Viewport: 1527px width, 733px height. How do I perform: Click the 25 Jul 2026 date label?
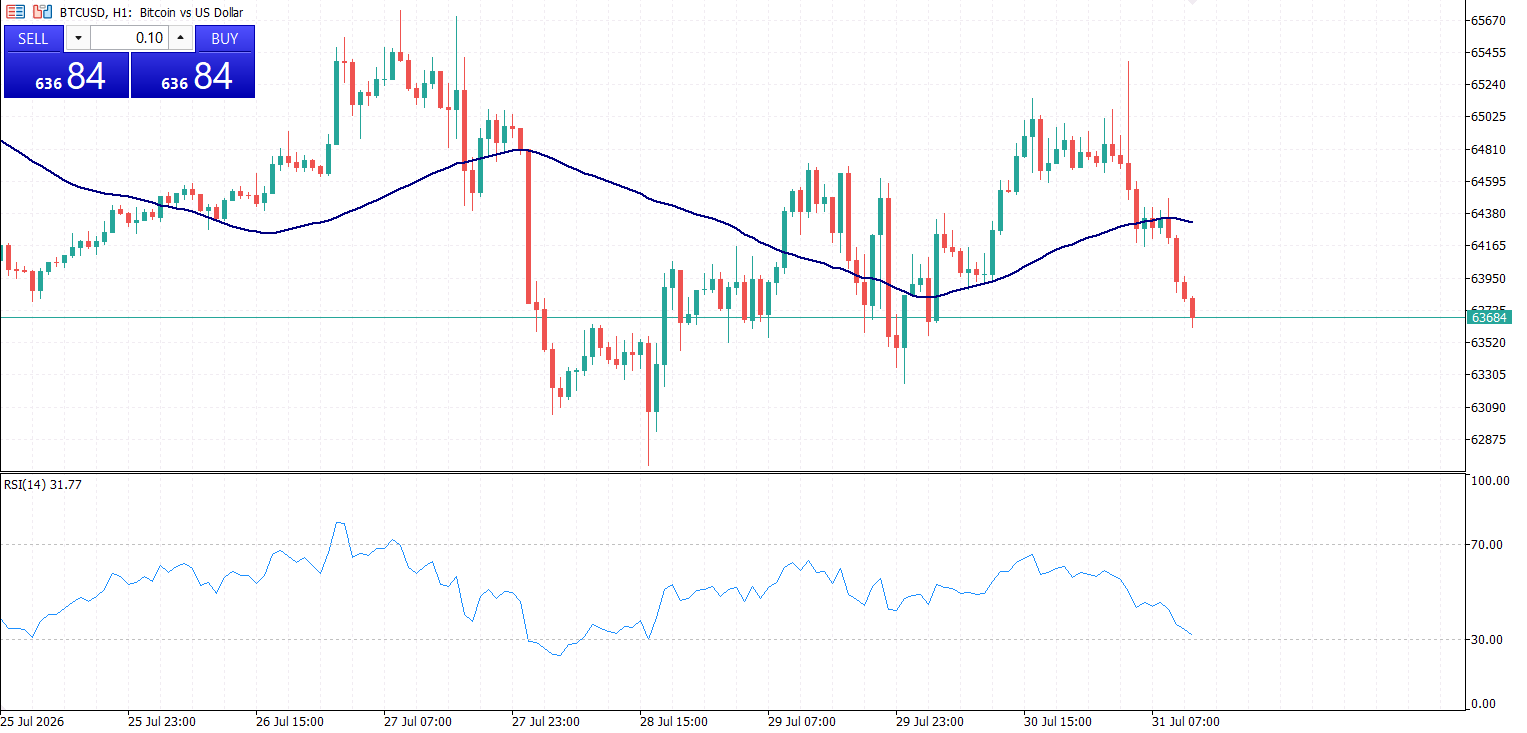[31, 721]
